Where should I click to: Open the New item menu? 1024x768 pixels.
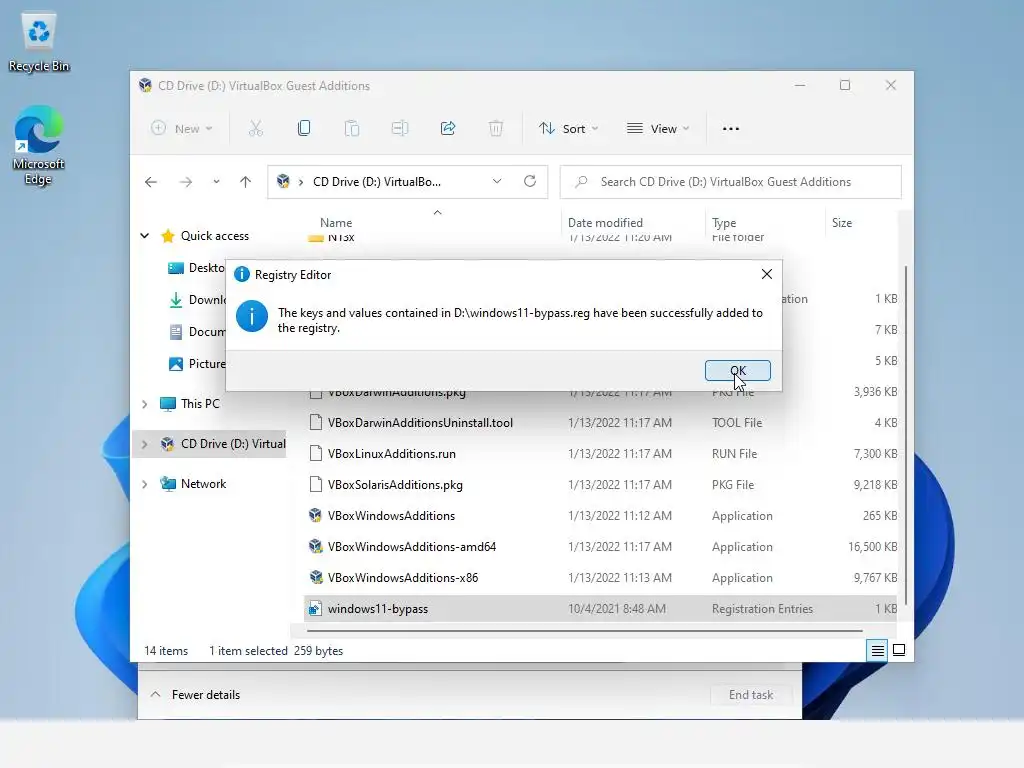pyautogui.click(x=182, y=129)
